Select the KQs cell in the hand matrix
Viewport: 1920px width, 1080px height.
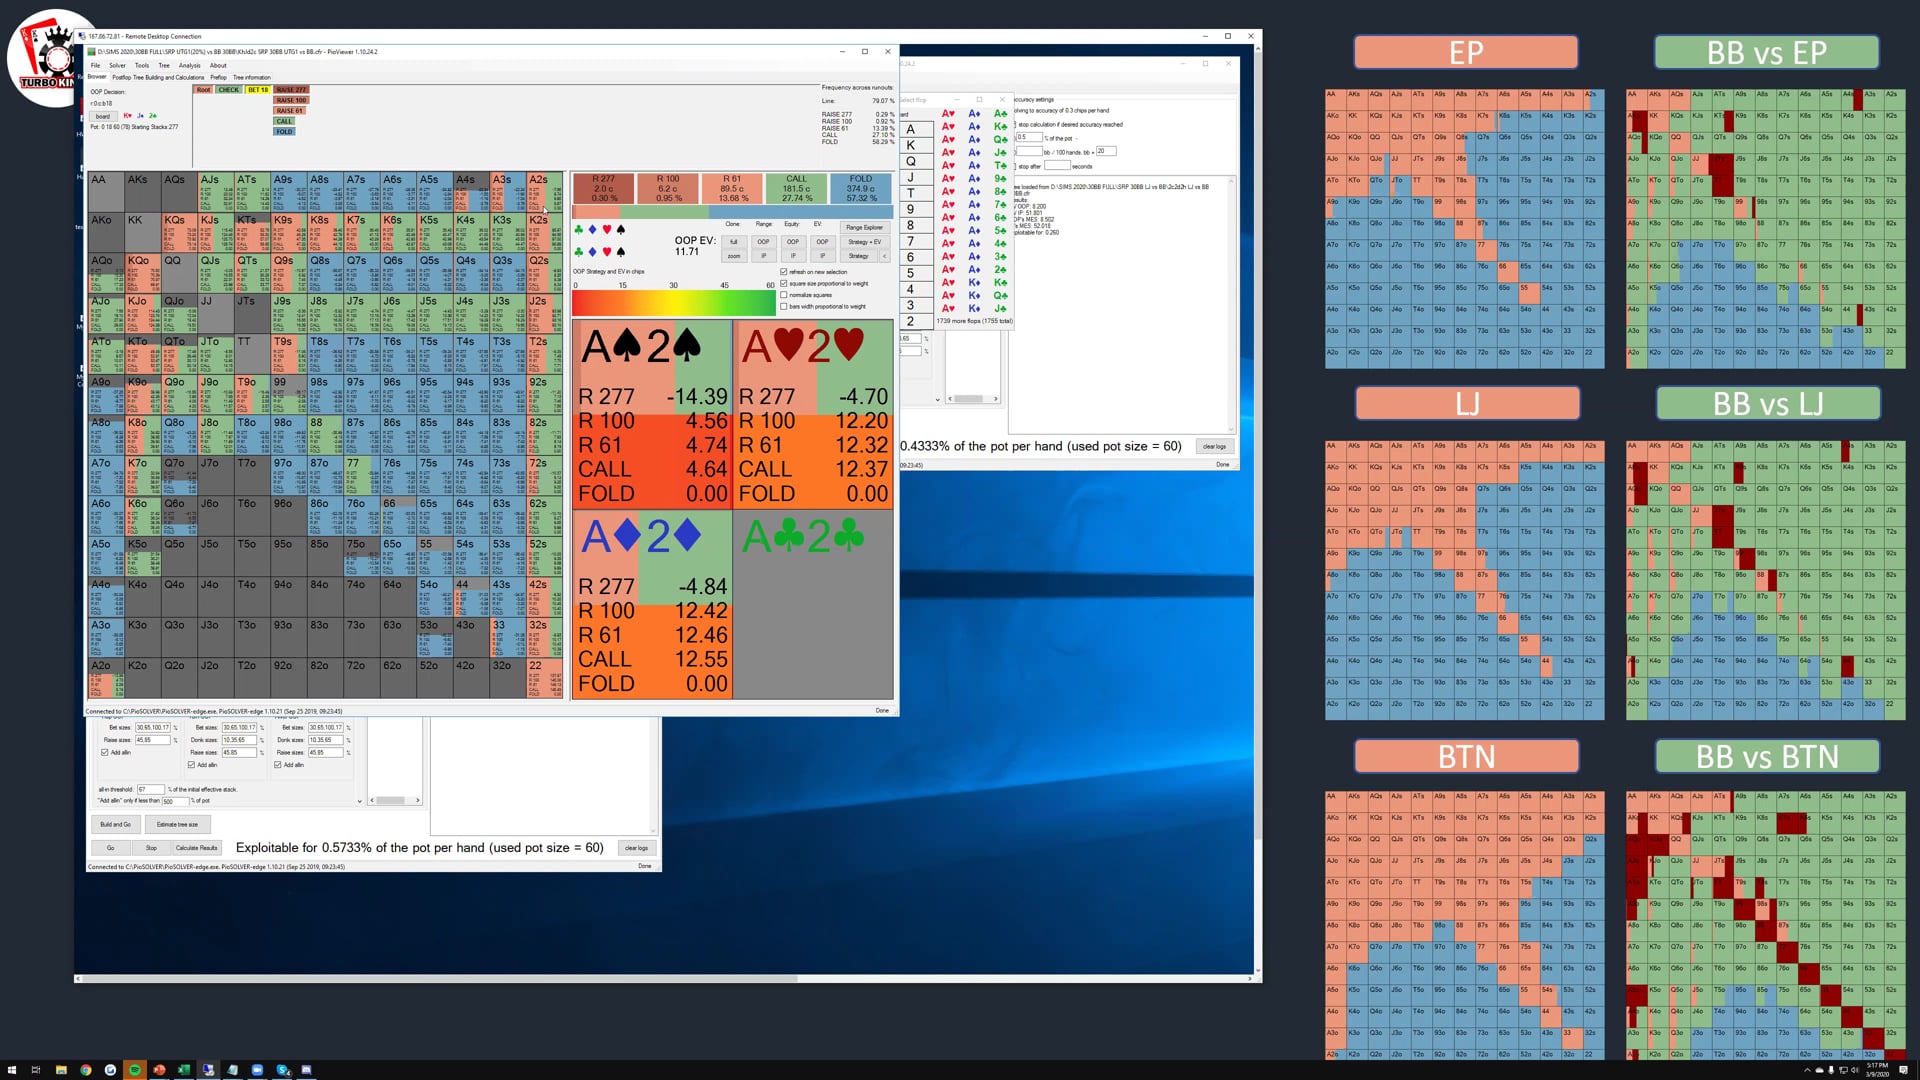point(179,232)
